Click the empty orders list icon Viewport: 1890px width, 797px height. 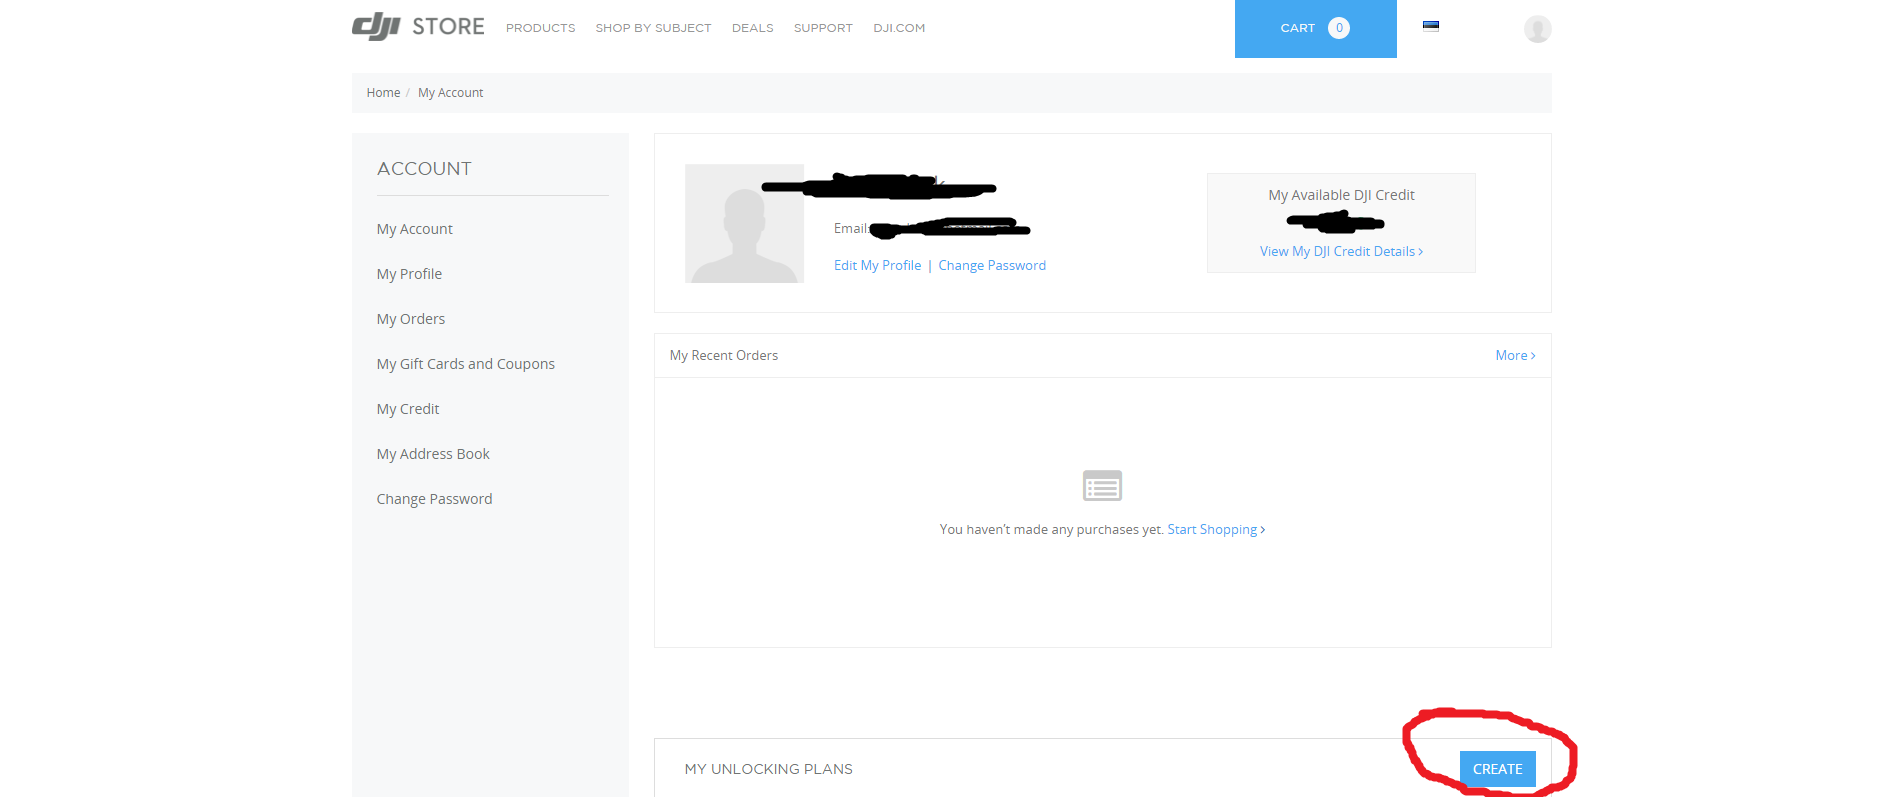pyautogui.click(x=1102, y=486)
